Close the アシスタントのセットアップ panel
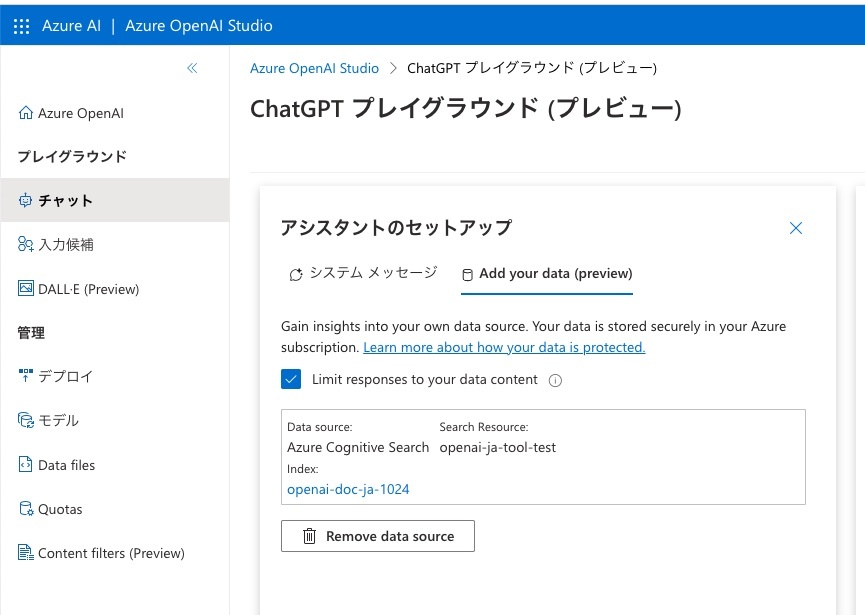Image resolution: width=865 pixels, height=615 pixels. tap(796, 228)
